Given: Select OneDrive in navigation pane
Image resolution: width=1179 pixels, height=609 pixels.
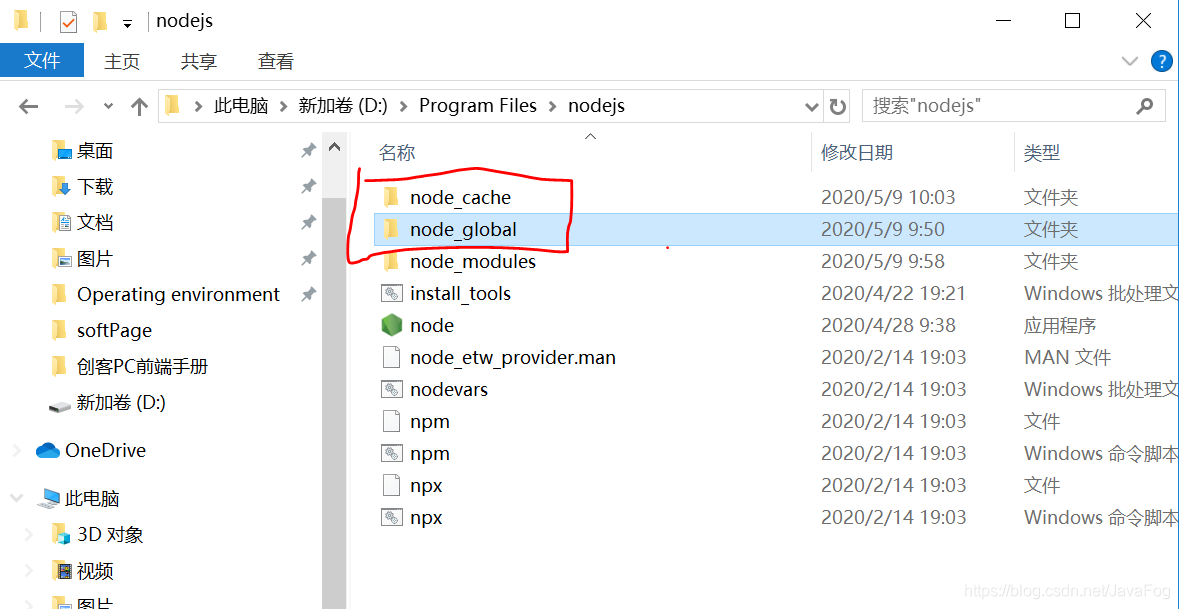Looking at the screenshot, I should [x=105, y=450].
